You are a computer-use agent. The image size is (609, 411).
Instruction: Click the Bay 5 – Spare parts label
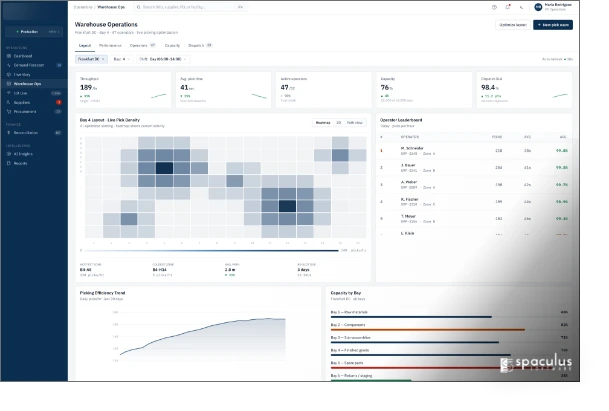tap(347, 363)
